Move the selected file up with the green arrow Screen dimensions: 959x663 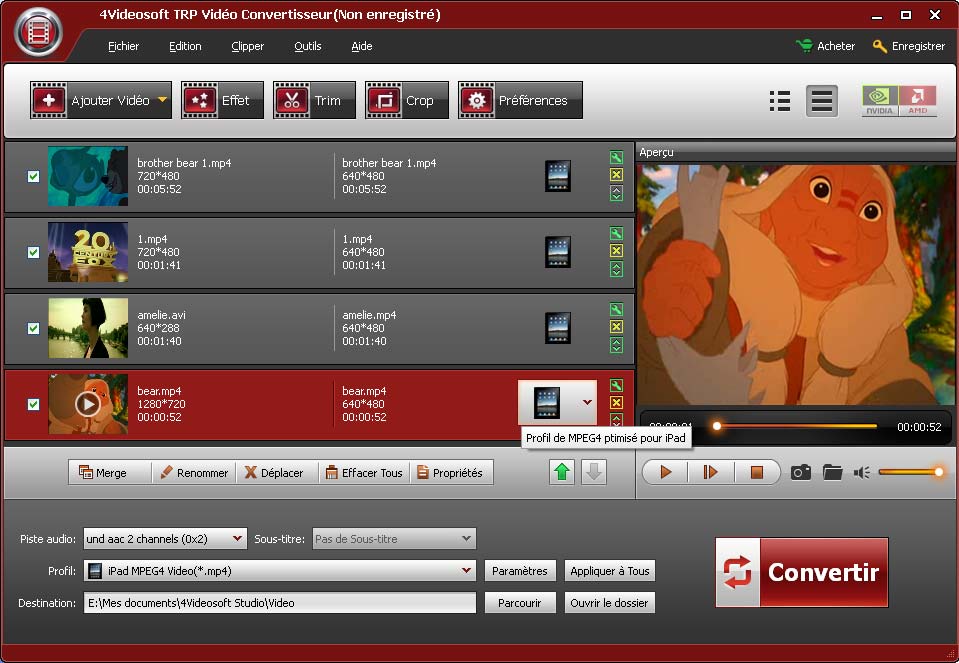562,472
